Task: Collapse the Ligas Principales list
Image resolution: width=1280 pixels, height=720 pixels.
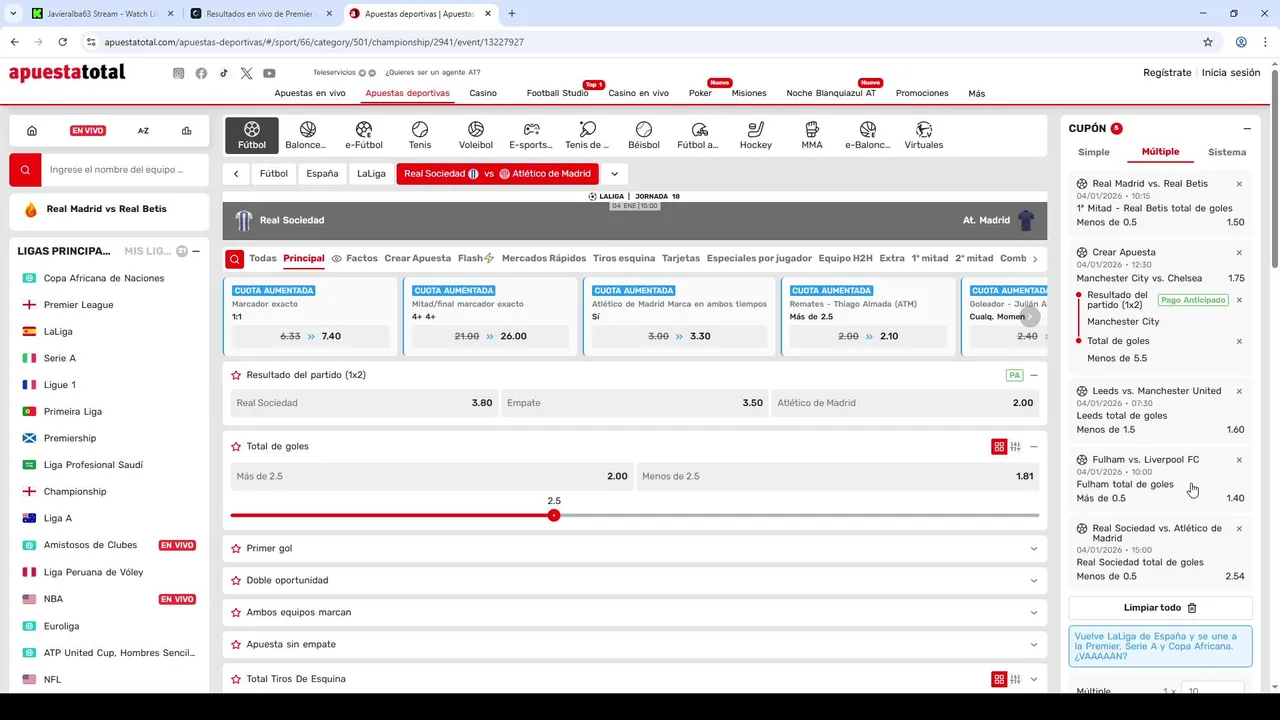Action: [x=196, y=251]
